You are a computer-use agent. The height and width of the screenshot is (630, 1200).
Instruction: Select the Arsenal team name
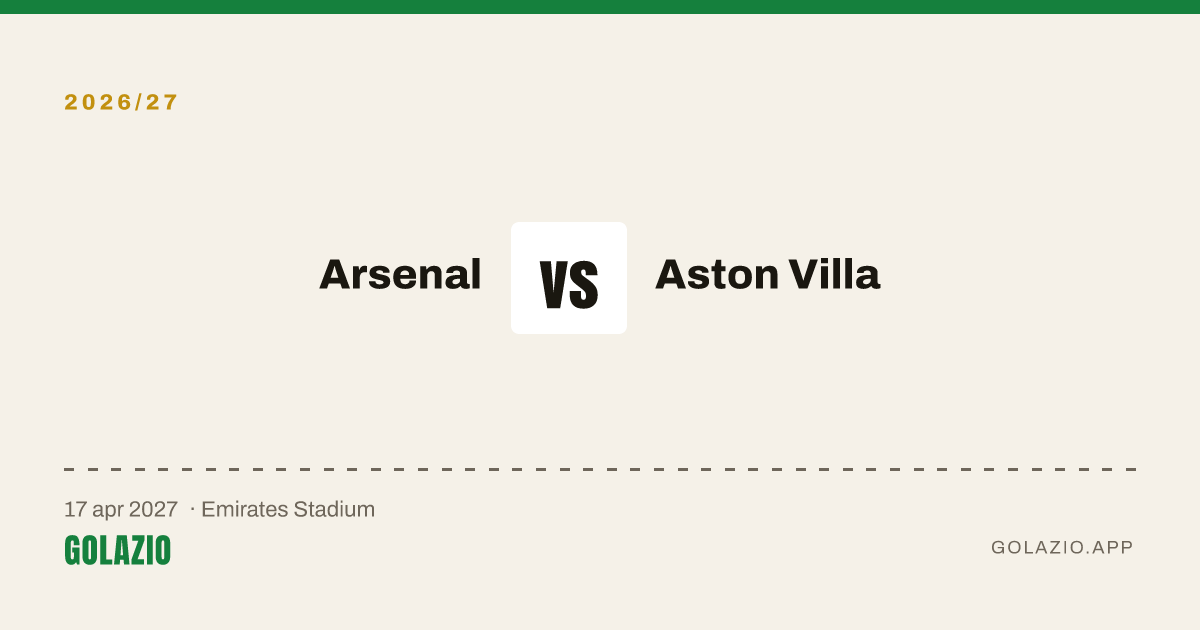pos(400,274)
